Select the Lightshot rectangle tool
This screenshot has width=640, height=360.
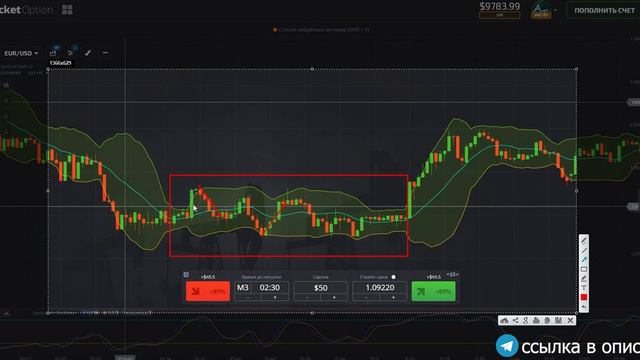pos(584,269)
